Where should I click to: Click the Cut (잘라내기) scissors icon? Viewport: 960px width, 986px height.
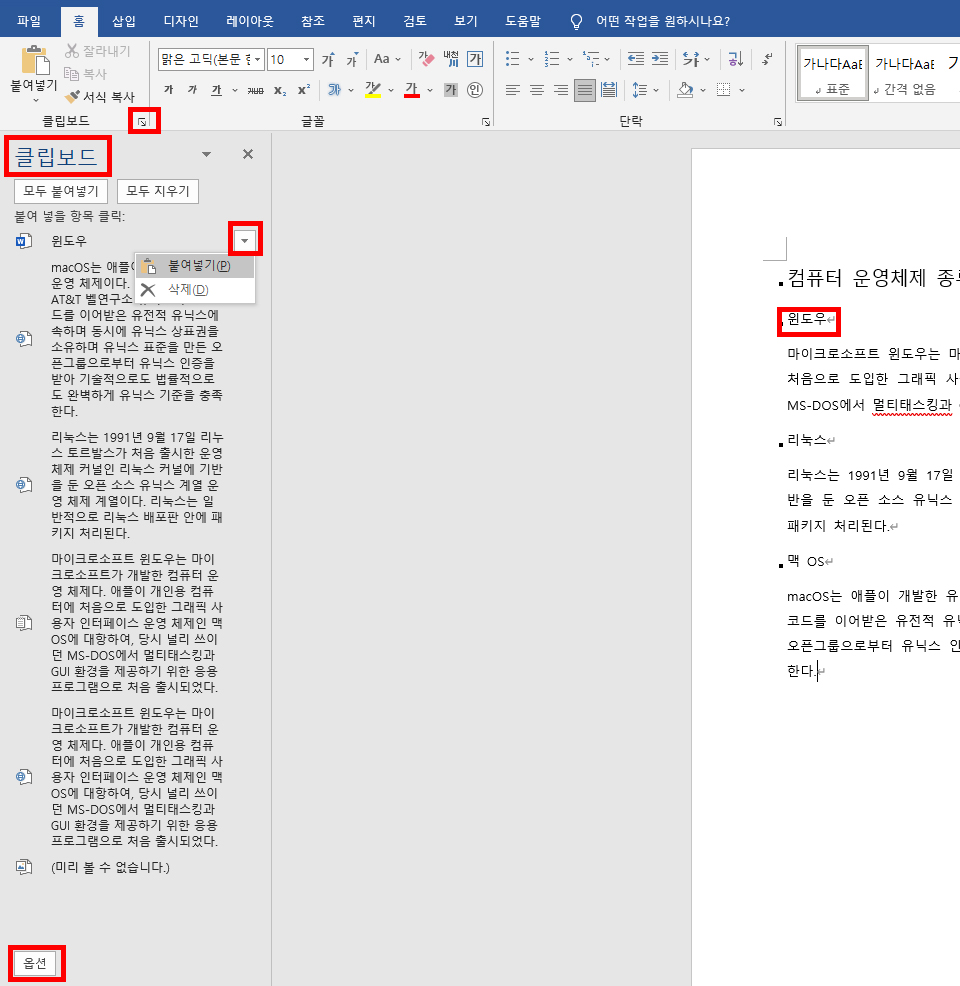(x=72, y=51)
